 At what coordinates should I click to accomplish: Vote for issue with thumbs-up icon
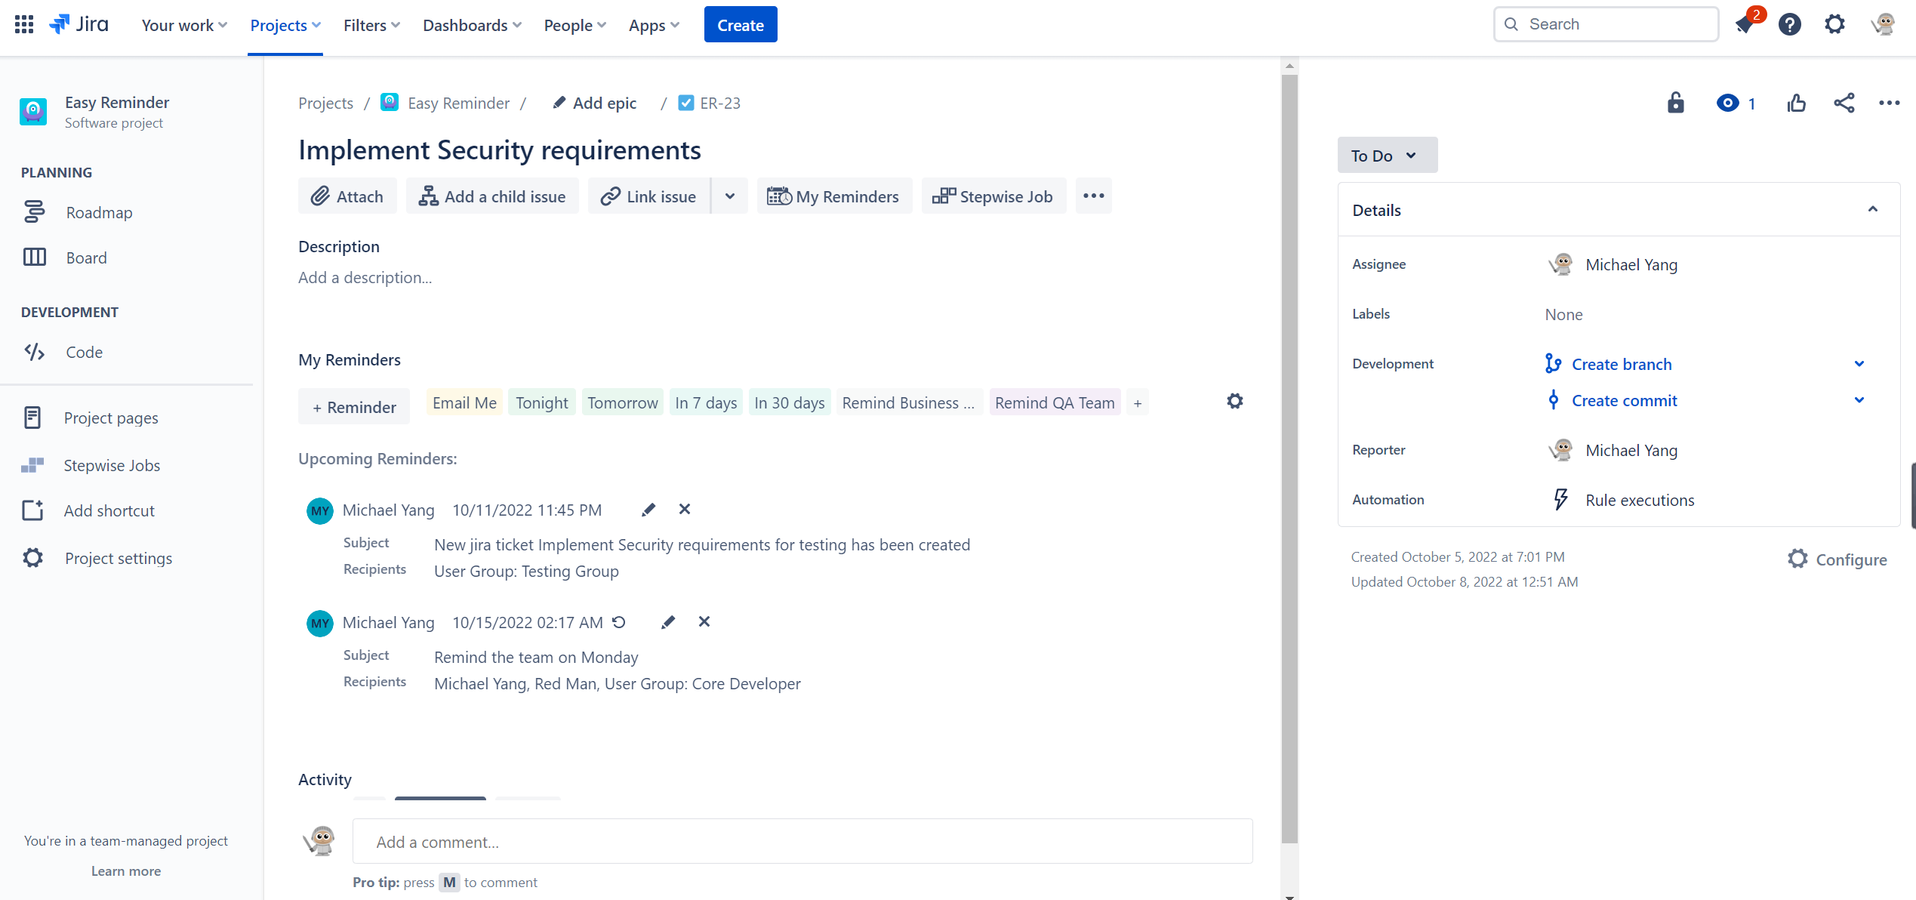pyautogui.click(x=1796, y=103)
